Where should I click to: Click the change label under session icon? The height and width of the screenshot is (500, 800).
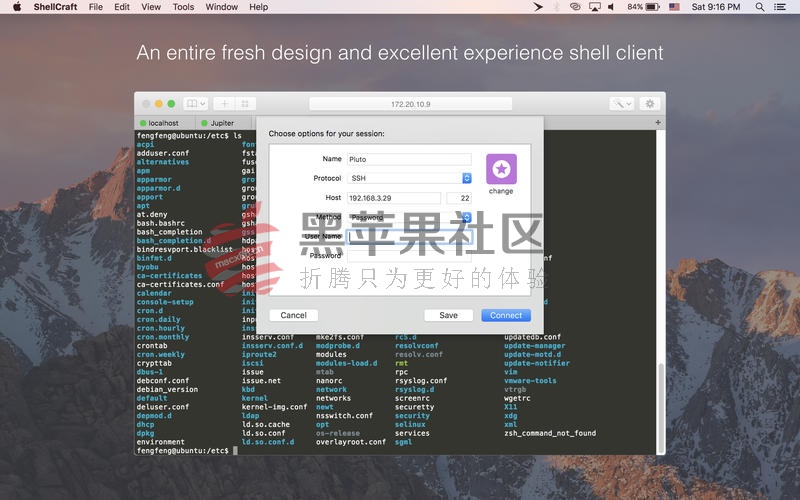[x=501, y=191]
